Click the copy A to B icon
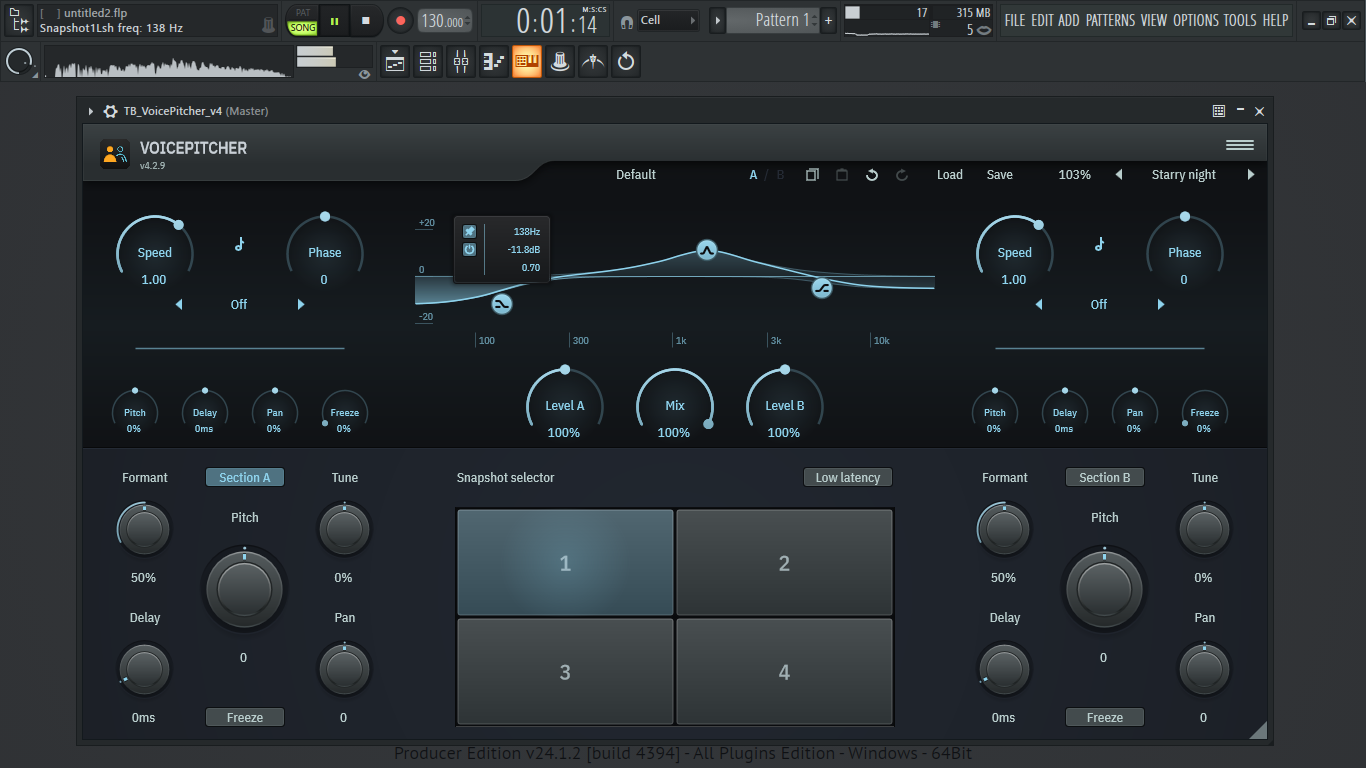 [x=812, y=175]
